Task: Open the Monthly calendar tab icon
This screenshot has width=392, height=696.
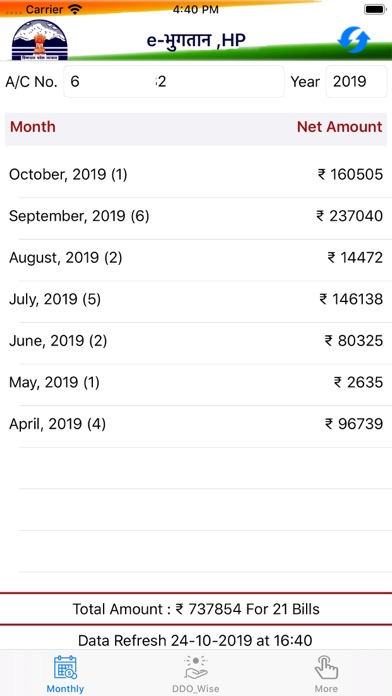Action: point(65,667)
